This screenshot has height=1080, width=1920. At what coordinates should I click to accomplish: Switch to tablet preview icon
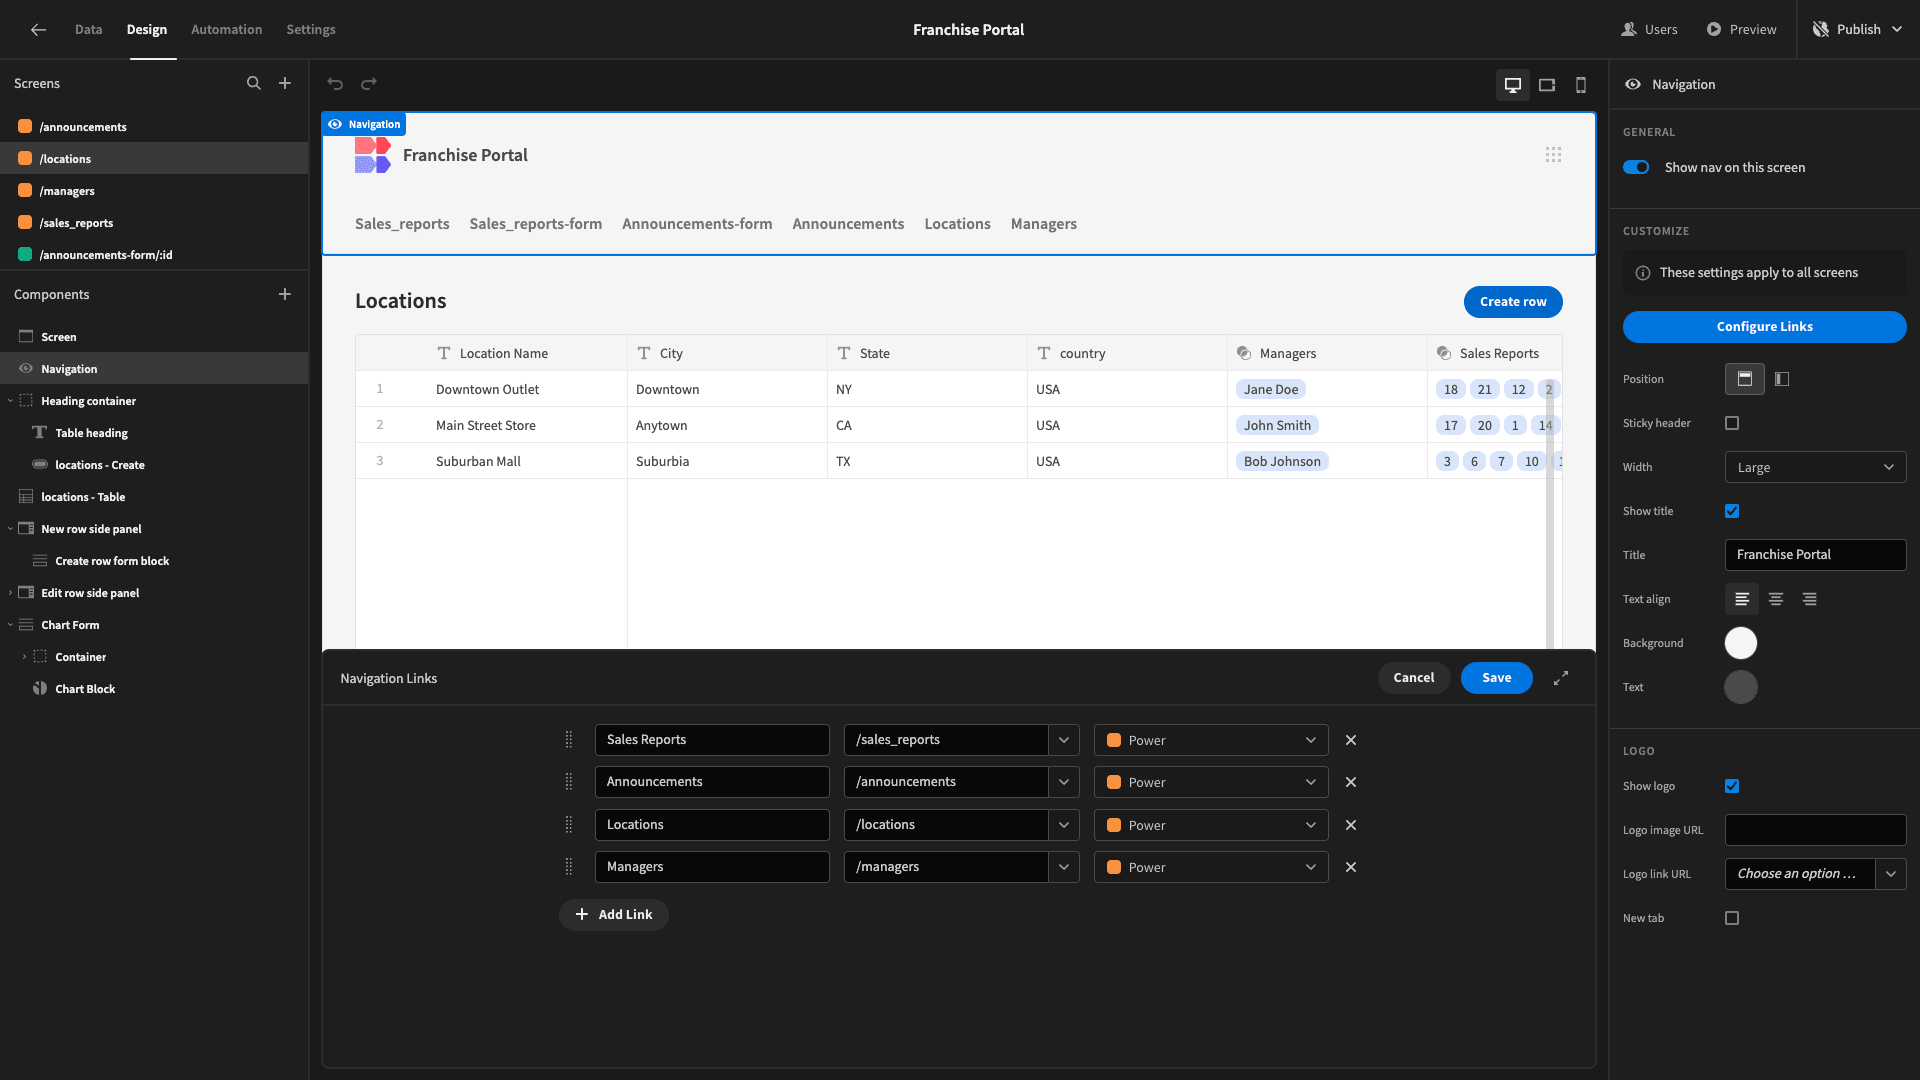tap(1547, 85)
